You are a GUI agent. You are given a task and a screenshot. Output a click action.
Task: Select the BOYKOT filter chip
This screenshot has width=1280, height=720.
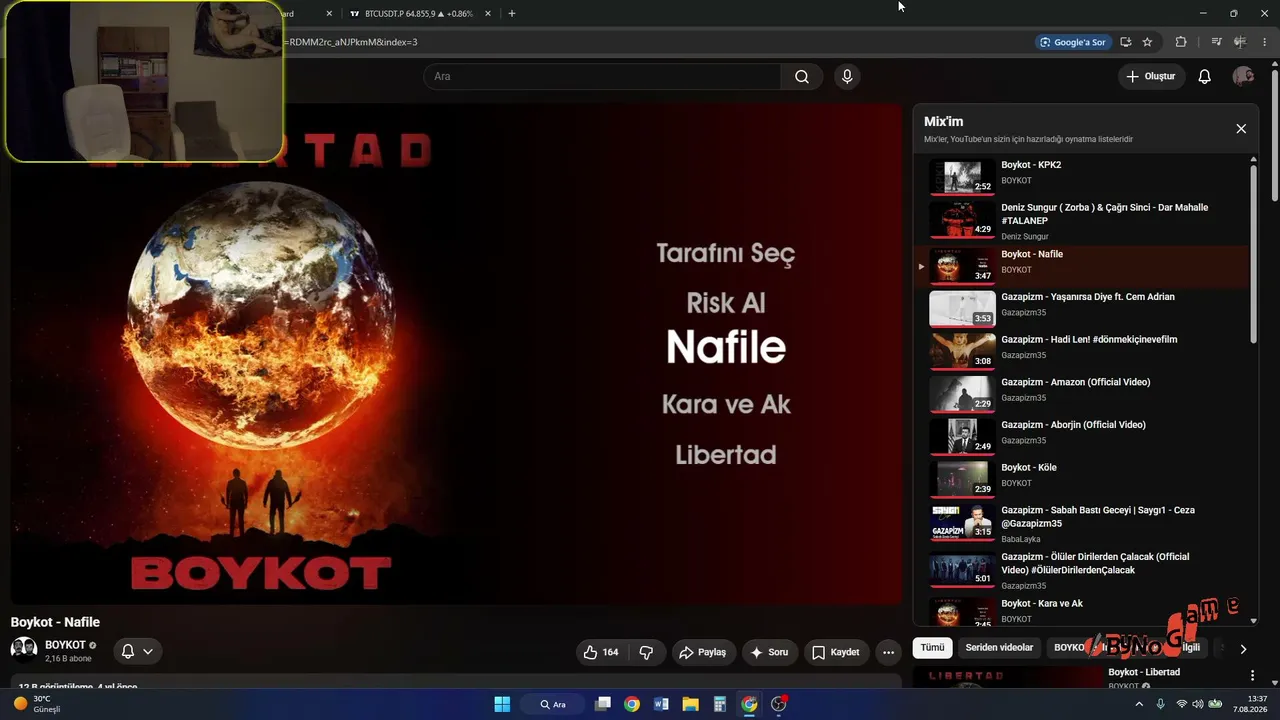pos(1069,648)
